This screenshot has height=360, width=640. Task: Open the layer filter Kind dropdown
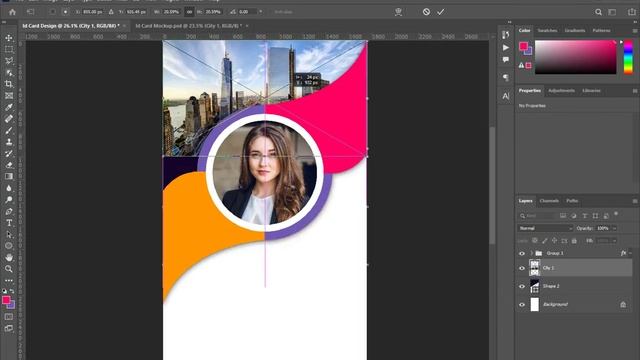click(x=538, y=216)
